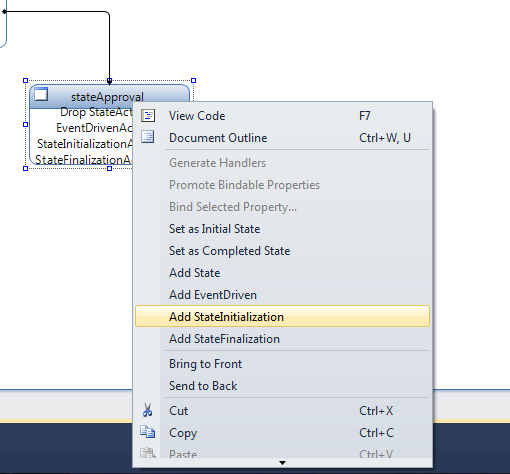The width and height of the screenshot is (510, 474).
Task: Choose Add State from the menu
Action: (x=282, y=273)
